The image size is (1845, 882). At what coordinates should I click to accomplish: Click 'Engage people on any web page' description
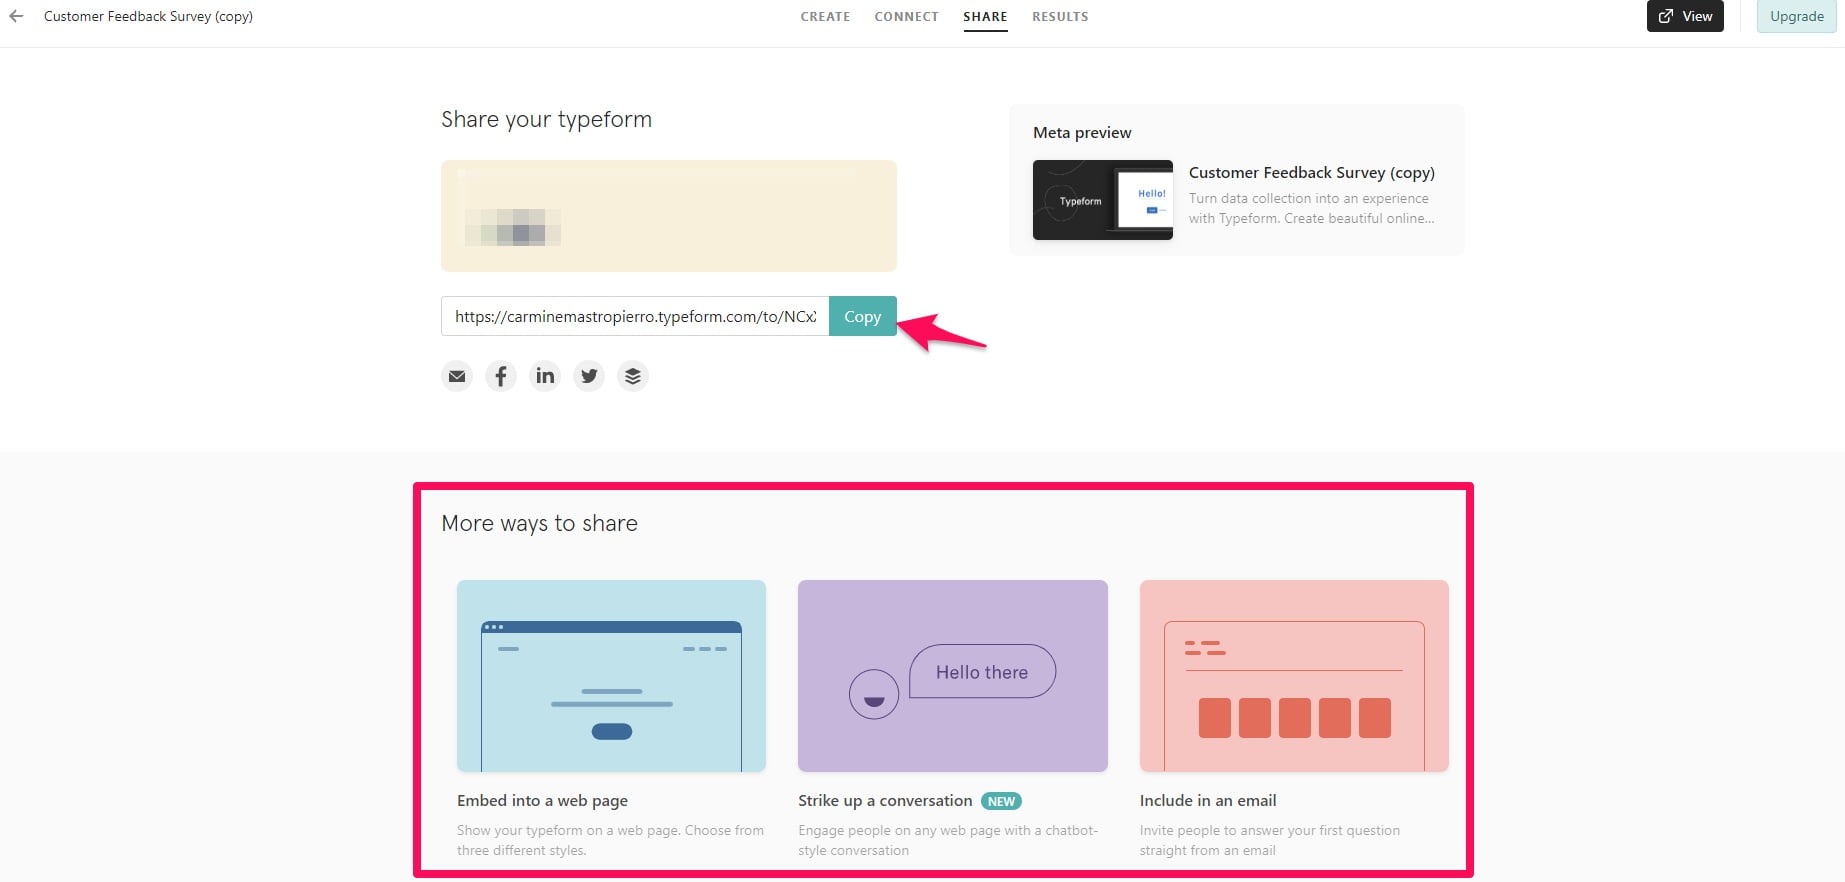click(x=948, y=840)
